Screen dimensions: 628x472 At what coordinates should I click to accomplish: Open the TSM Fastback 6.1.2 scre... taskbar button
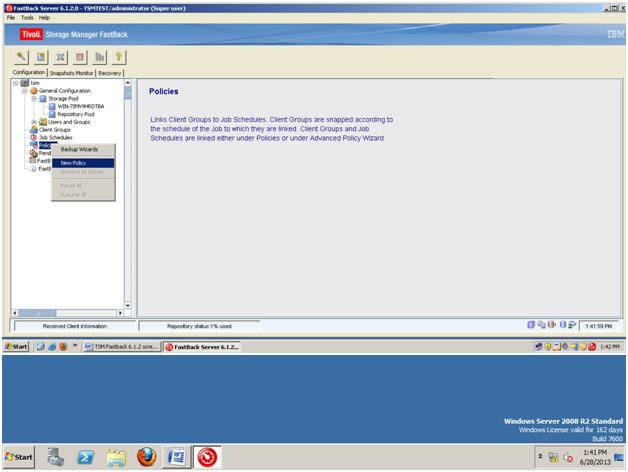tap(122, 347)
